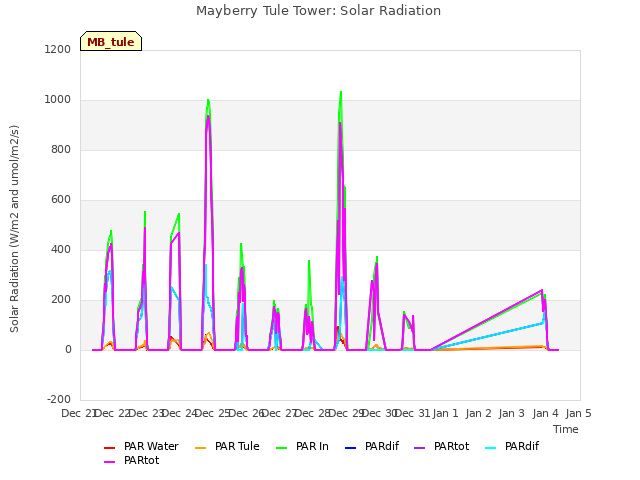Screen dimensions: 640x480
Task: Click the Dec 31 x-axis tick label
Action: click(x=412, y=413)
